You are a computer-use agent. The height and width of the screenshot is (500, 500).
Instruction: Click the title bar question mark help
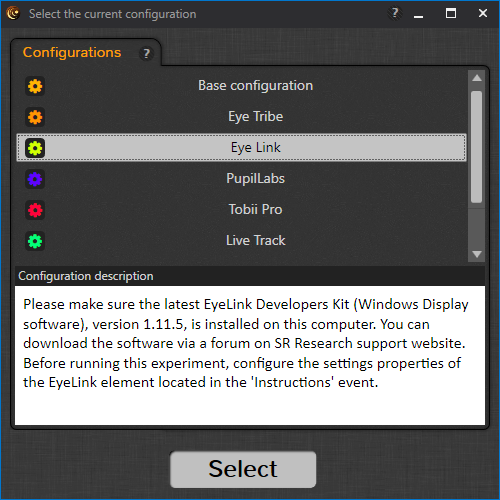pos(395,13)
